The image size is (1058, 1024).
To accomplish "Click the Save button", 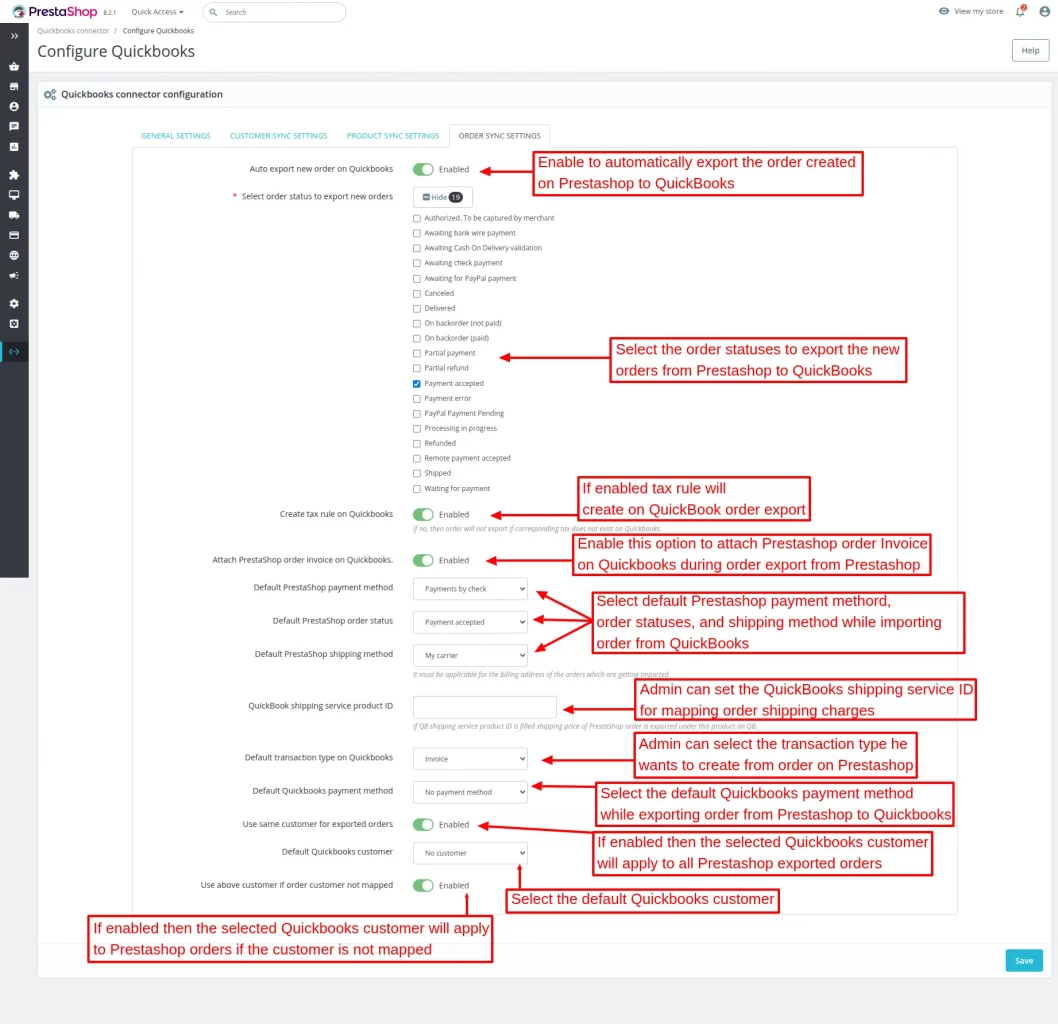I will pyautogui.click(x=1024, y=961).
